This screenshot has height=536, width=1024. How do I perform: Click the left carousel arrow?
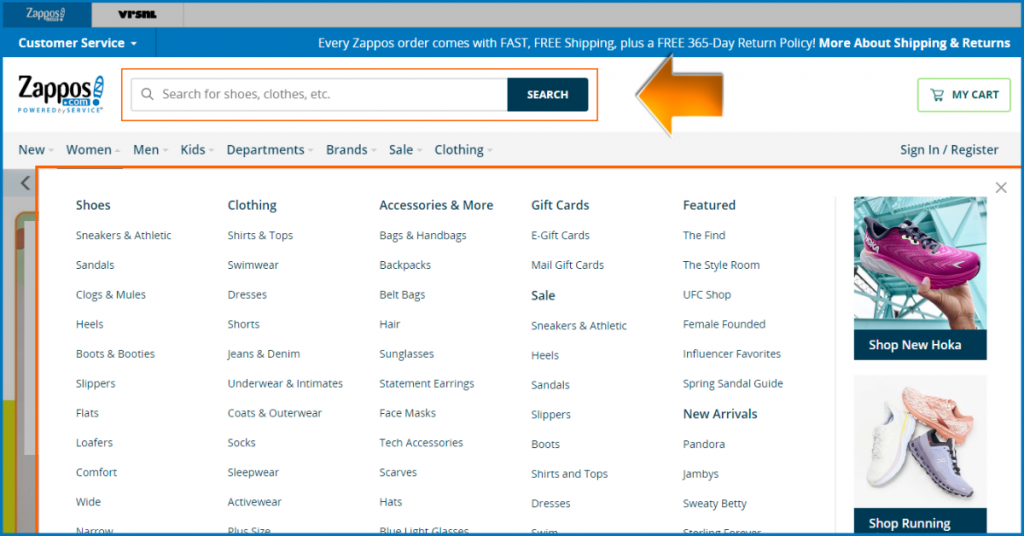25,183
